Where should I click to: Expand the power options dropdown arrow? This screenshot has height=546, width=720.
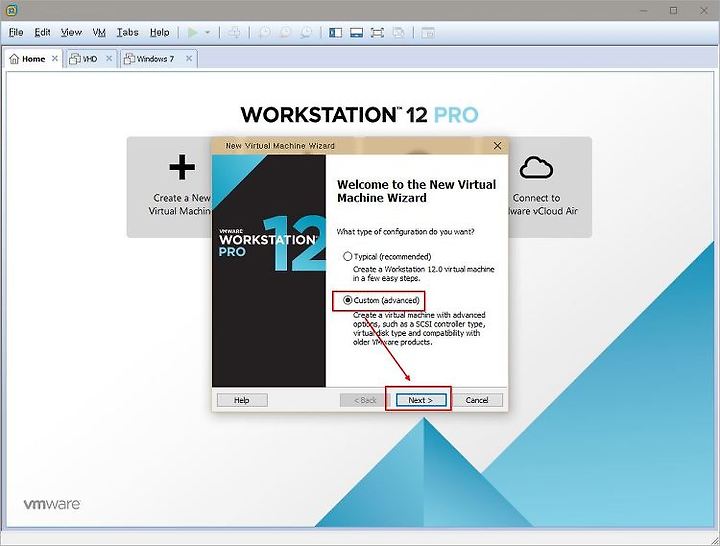tap(208, 33)
